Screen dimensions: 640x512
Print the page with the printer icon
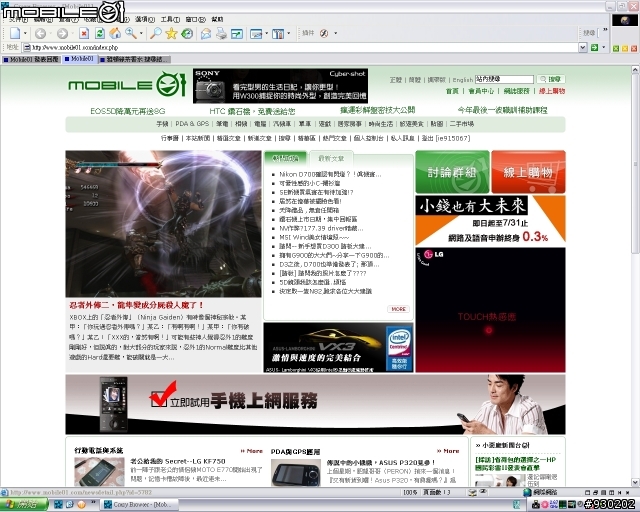point(221,33)
